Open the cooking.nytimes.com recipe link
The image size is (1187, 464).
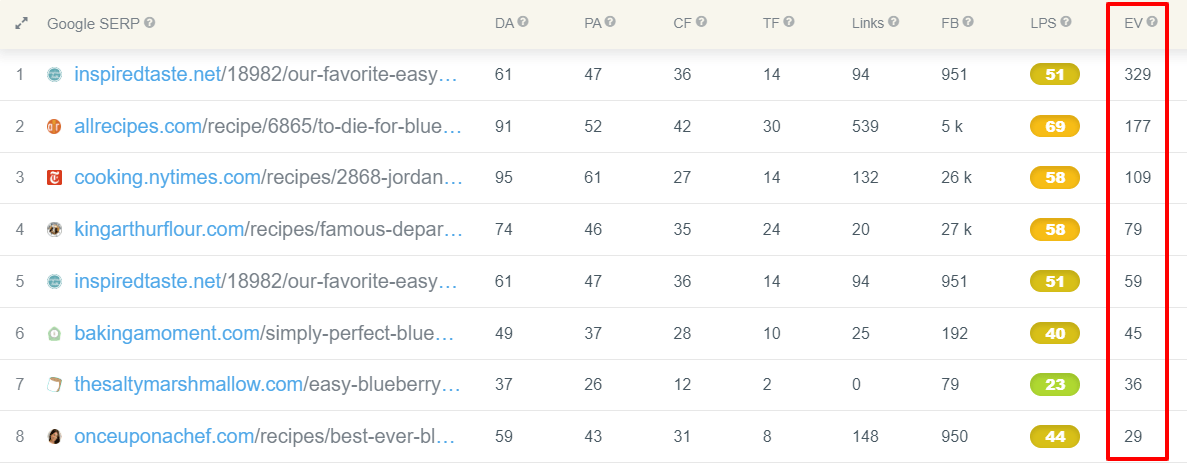click(268, 178)
